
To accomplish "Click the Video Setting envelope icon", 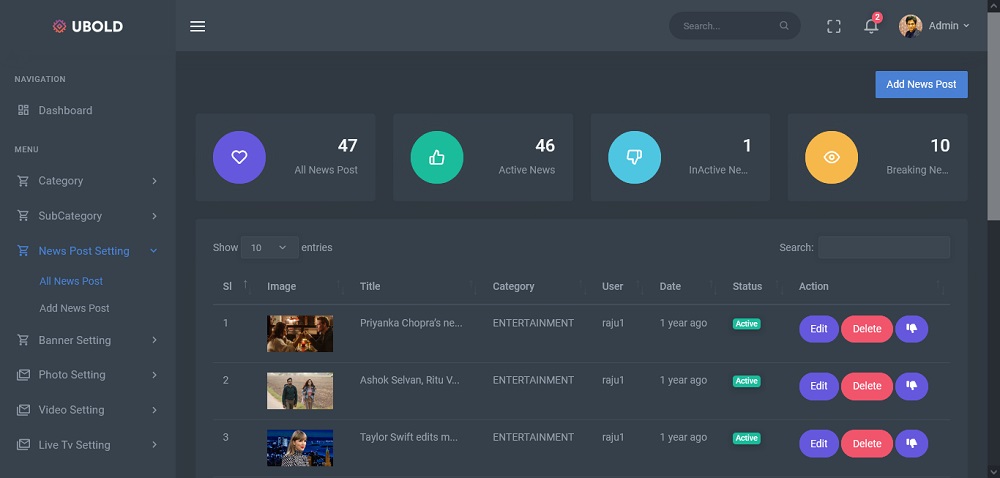I will [24, 410].
